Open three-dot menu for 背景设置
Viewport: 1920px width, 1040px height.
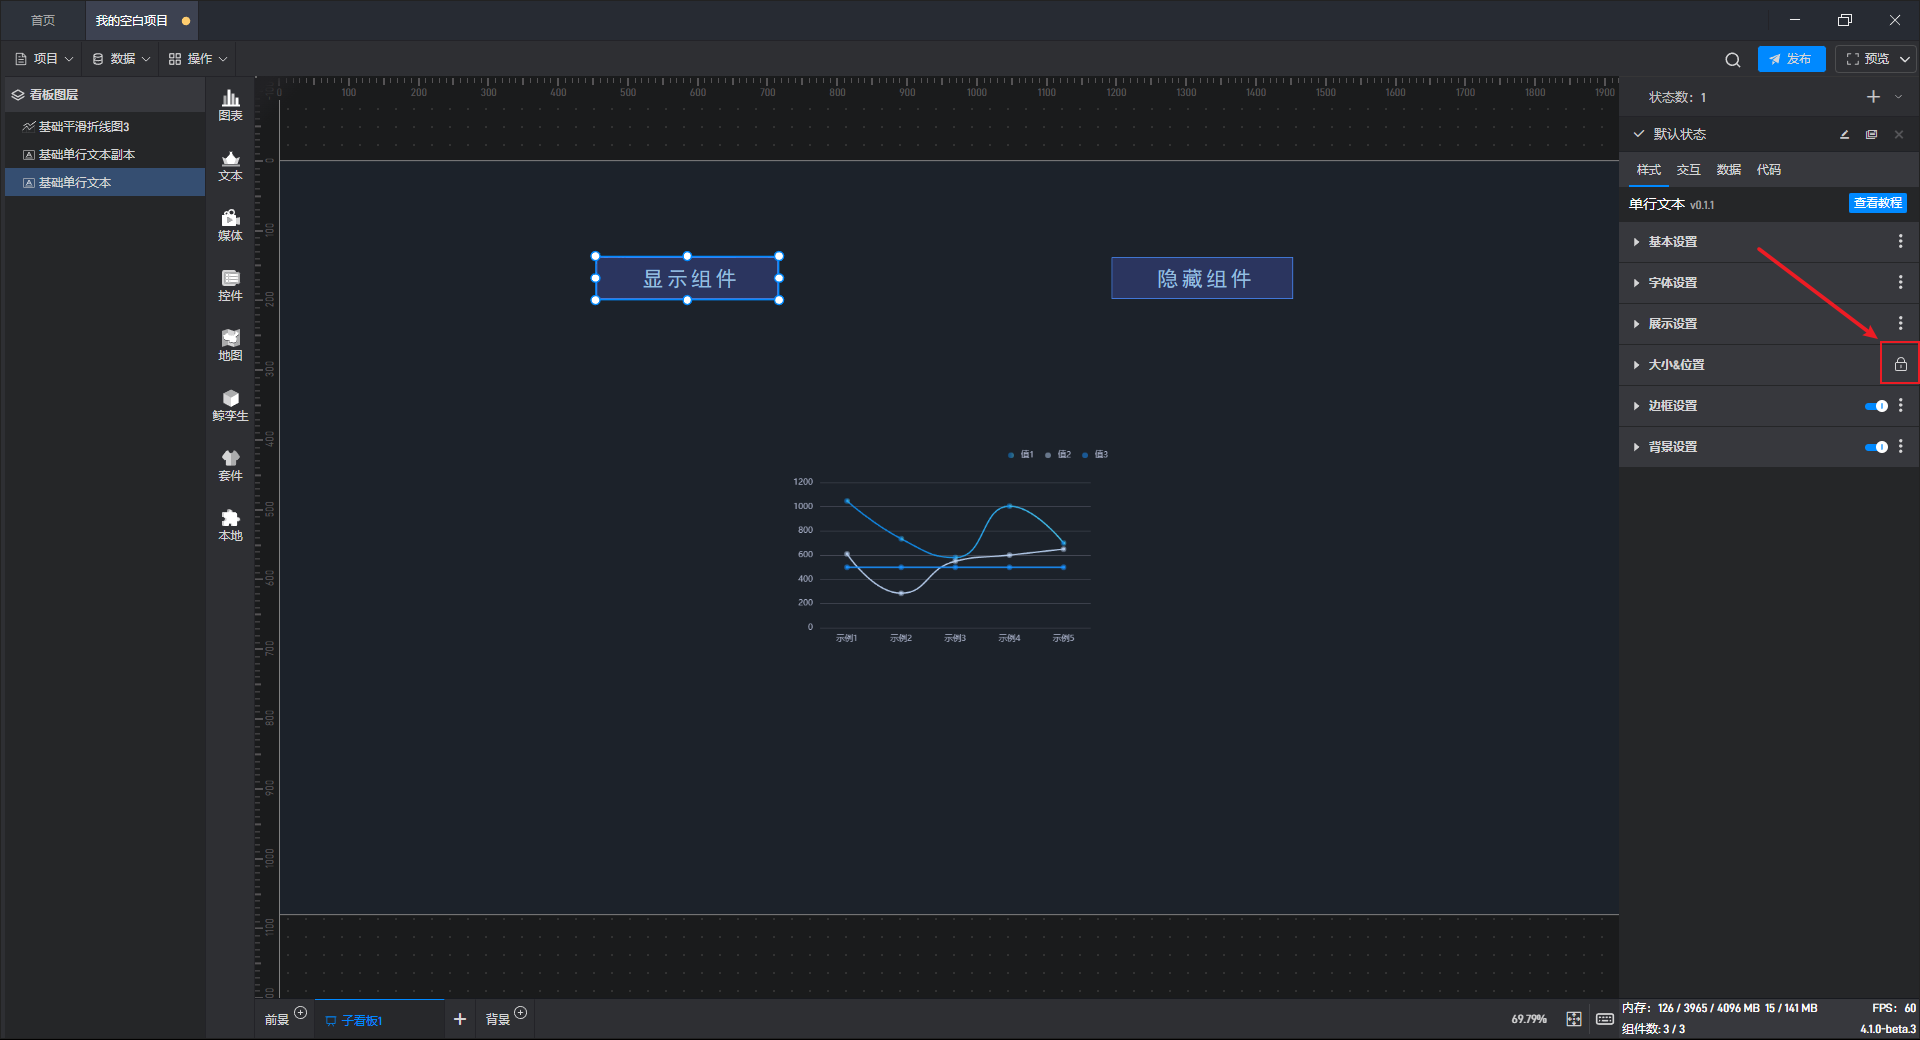1900,446
